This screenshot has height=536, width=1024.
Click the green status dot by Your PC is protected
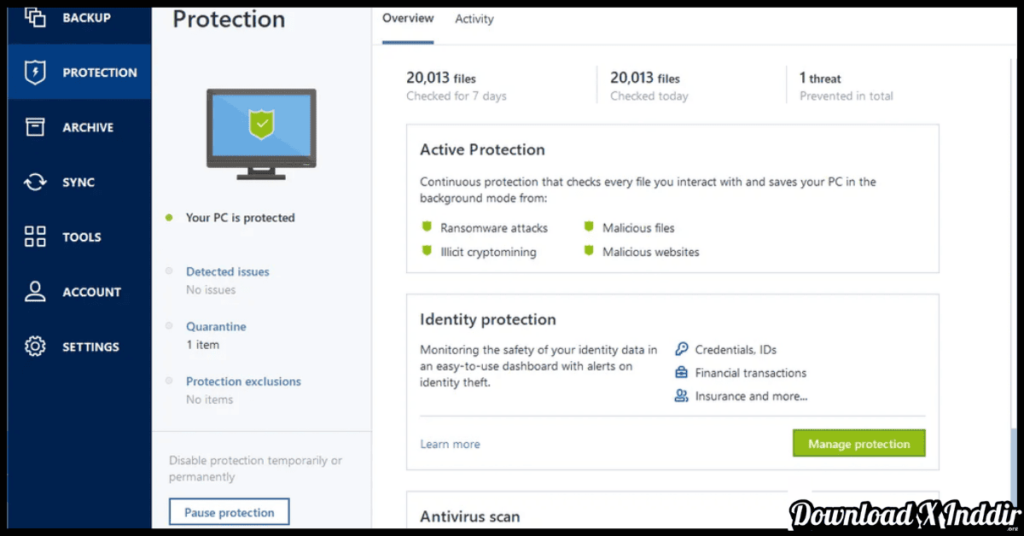169,217
